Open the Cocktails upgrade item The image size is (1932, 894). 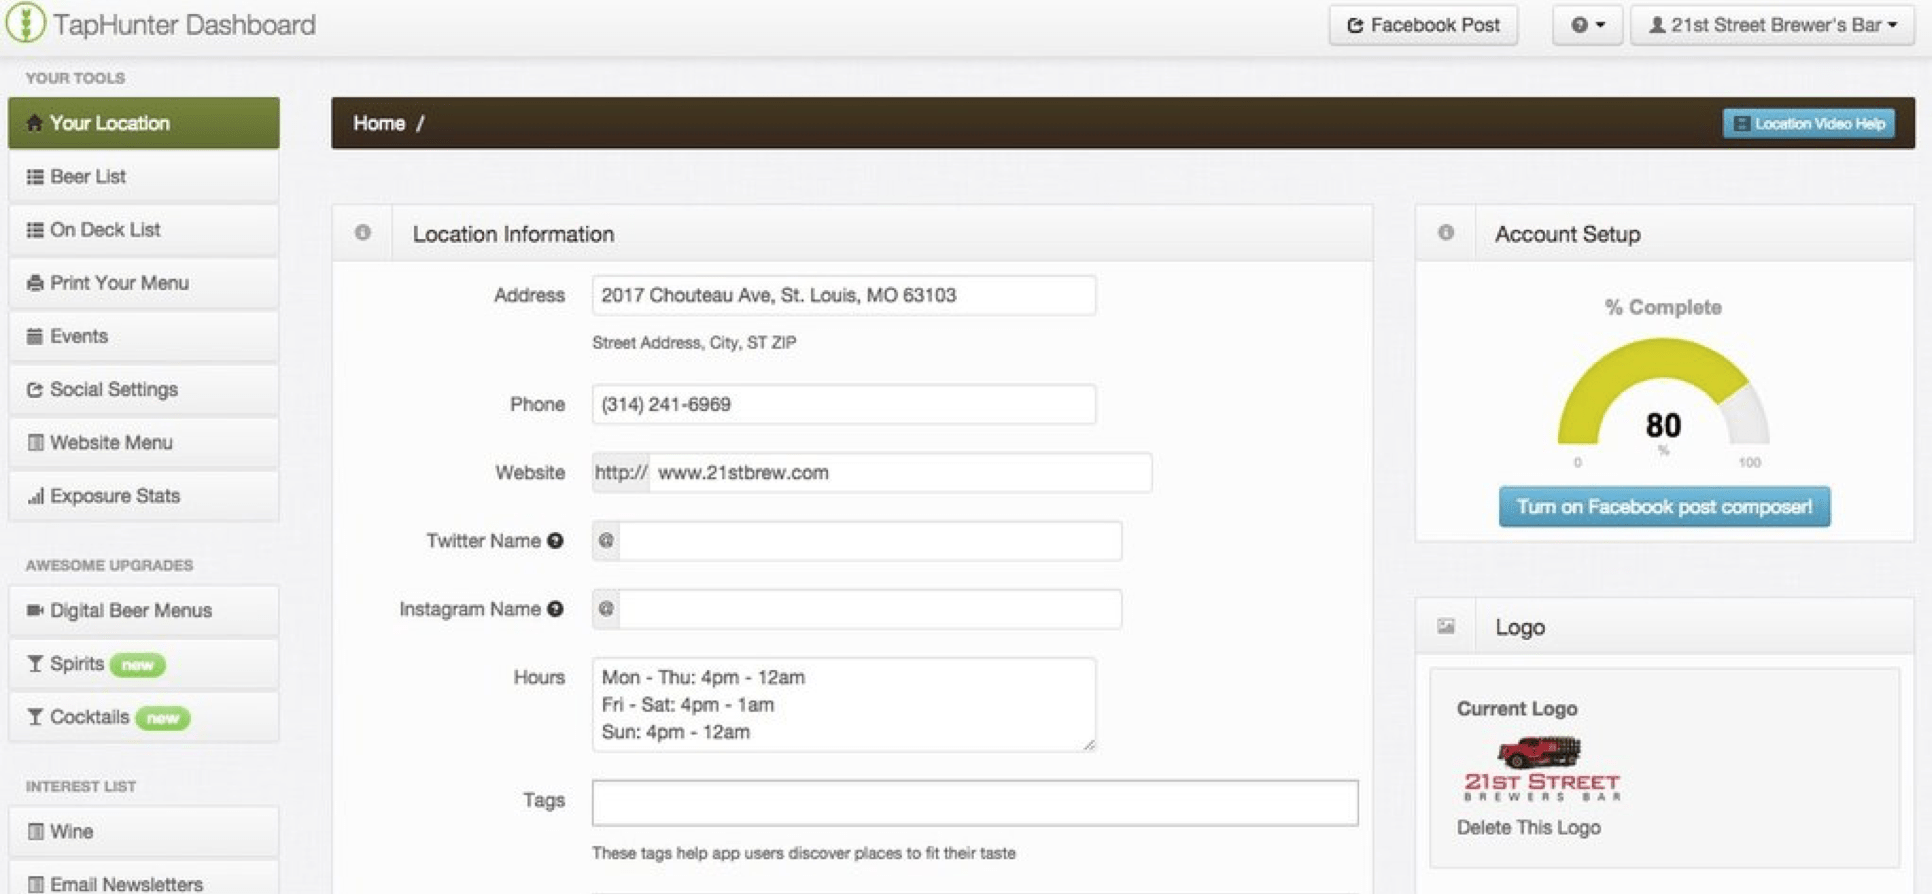pos(144,717)
